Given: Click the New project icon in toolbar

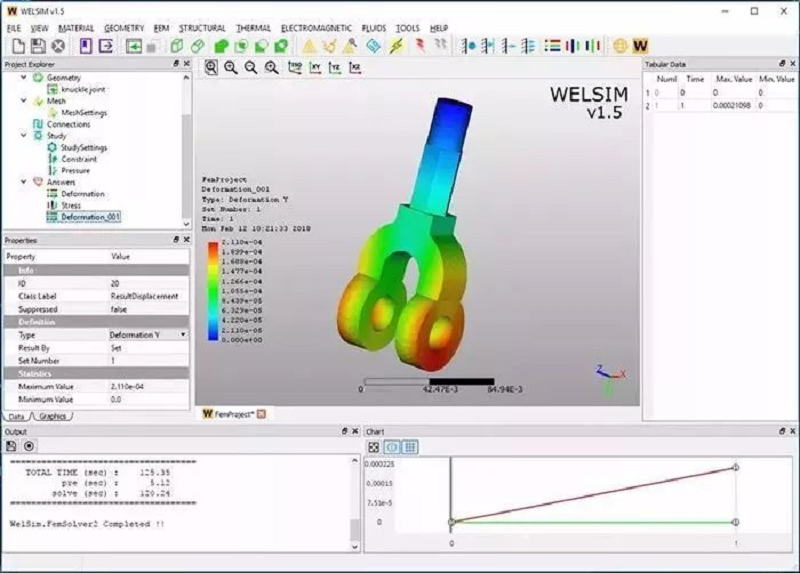Looking at the screenshot, I should pos(15,46).
